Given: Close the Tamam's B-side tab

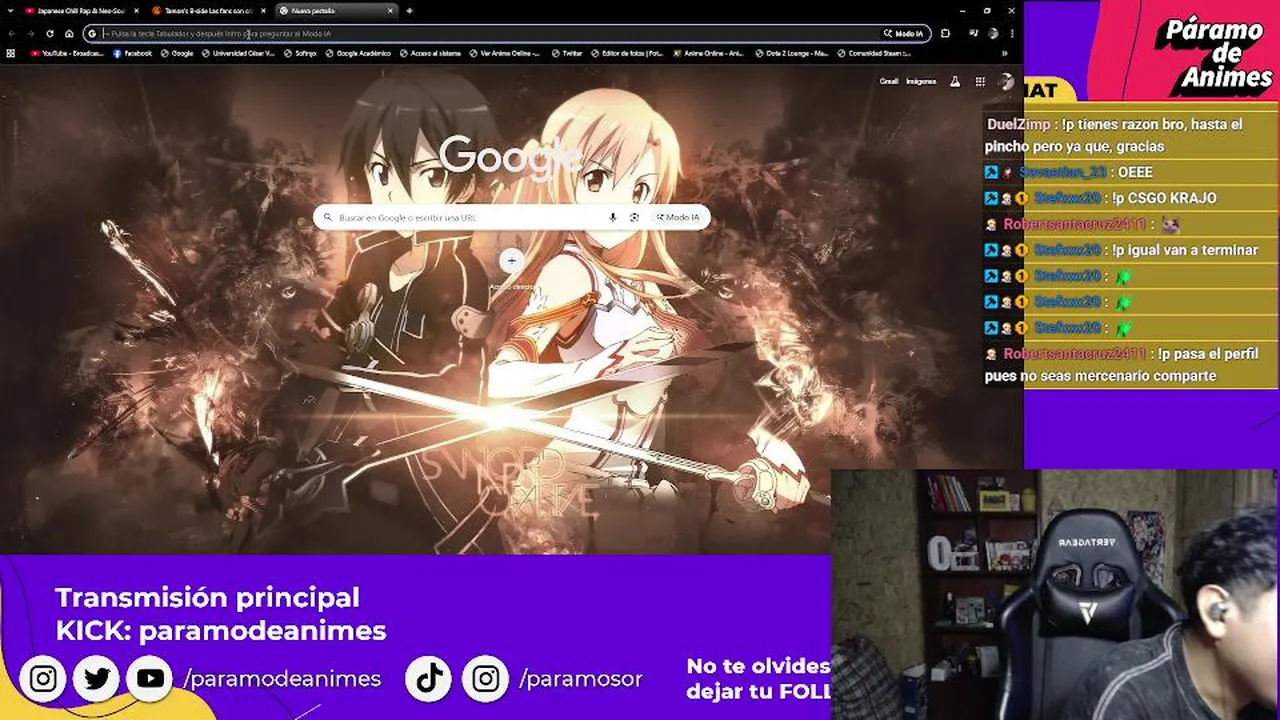Looking at the screenshot, I should (262, 10).
